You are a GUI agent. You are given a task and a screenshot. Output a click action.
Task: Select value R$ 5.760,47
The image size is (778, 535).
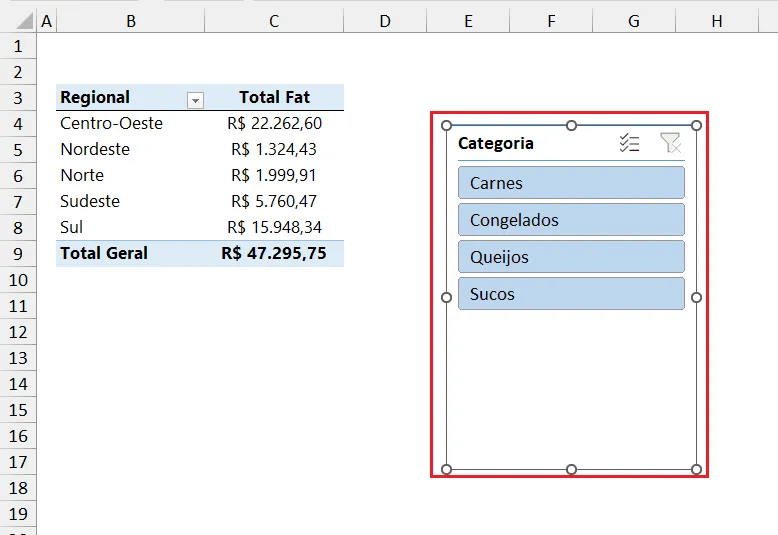click(x=274, y=201)
